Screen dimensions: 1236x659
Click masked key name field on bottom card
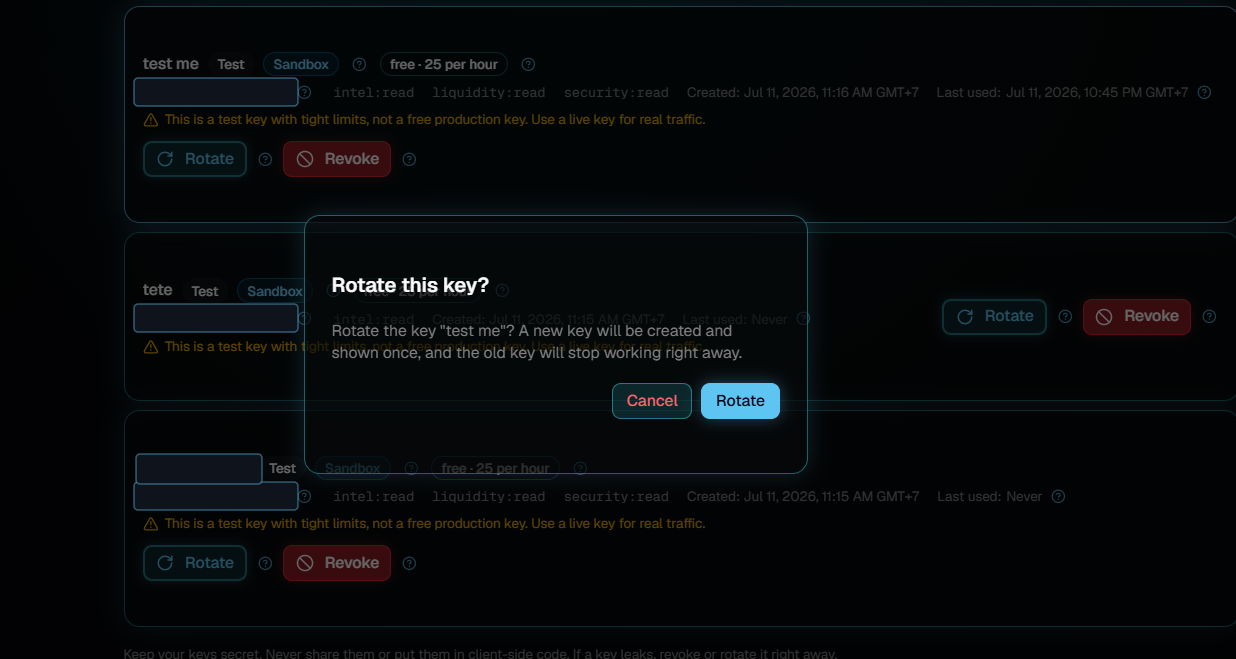(199, 469)
